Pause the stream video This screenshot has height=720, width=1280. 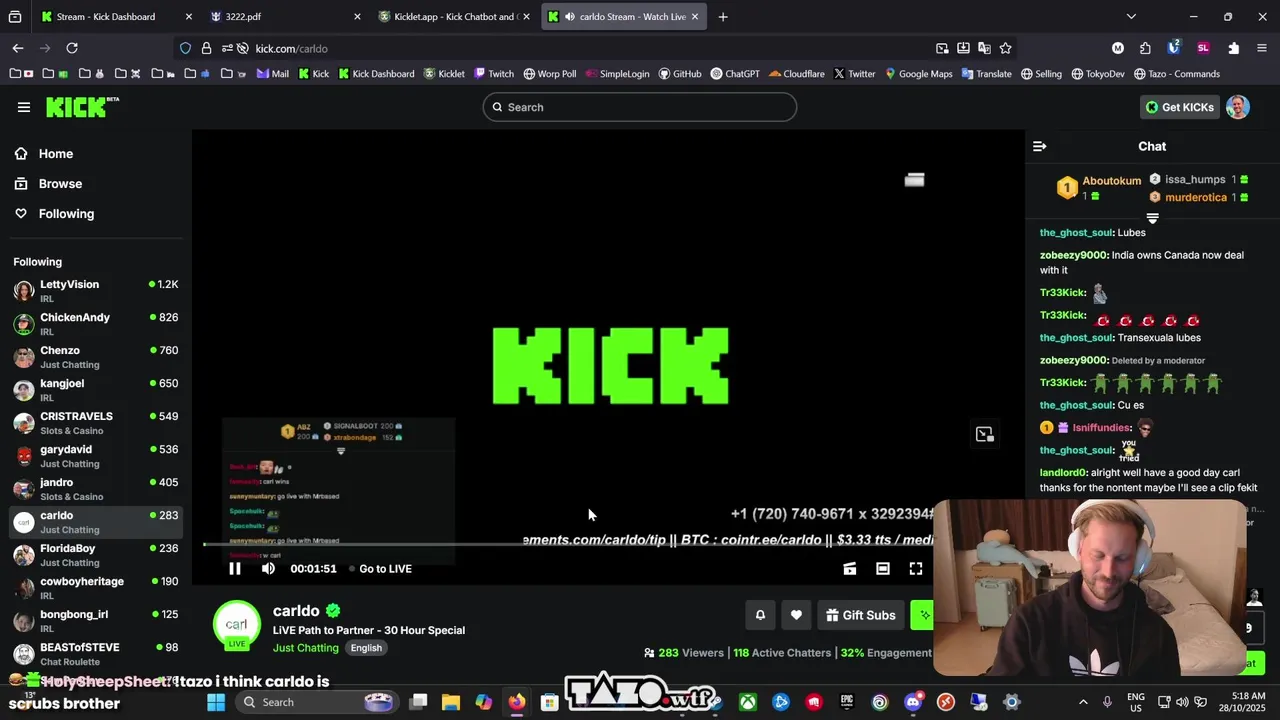pos(235,569)
